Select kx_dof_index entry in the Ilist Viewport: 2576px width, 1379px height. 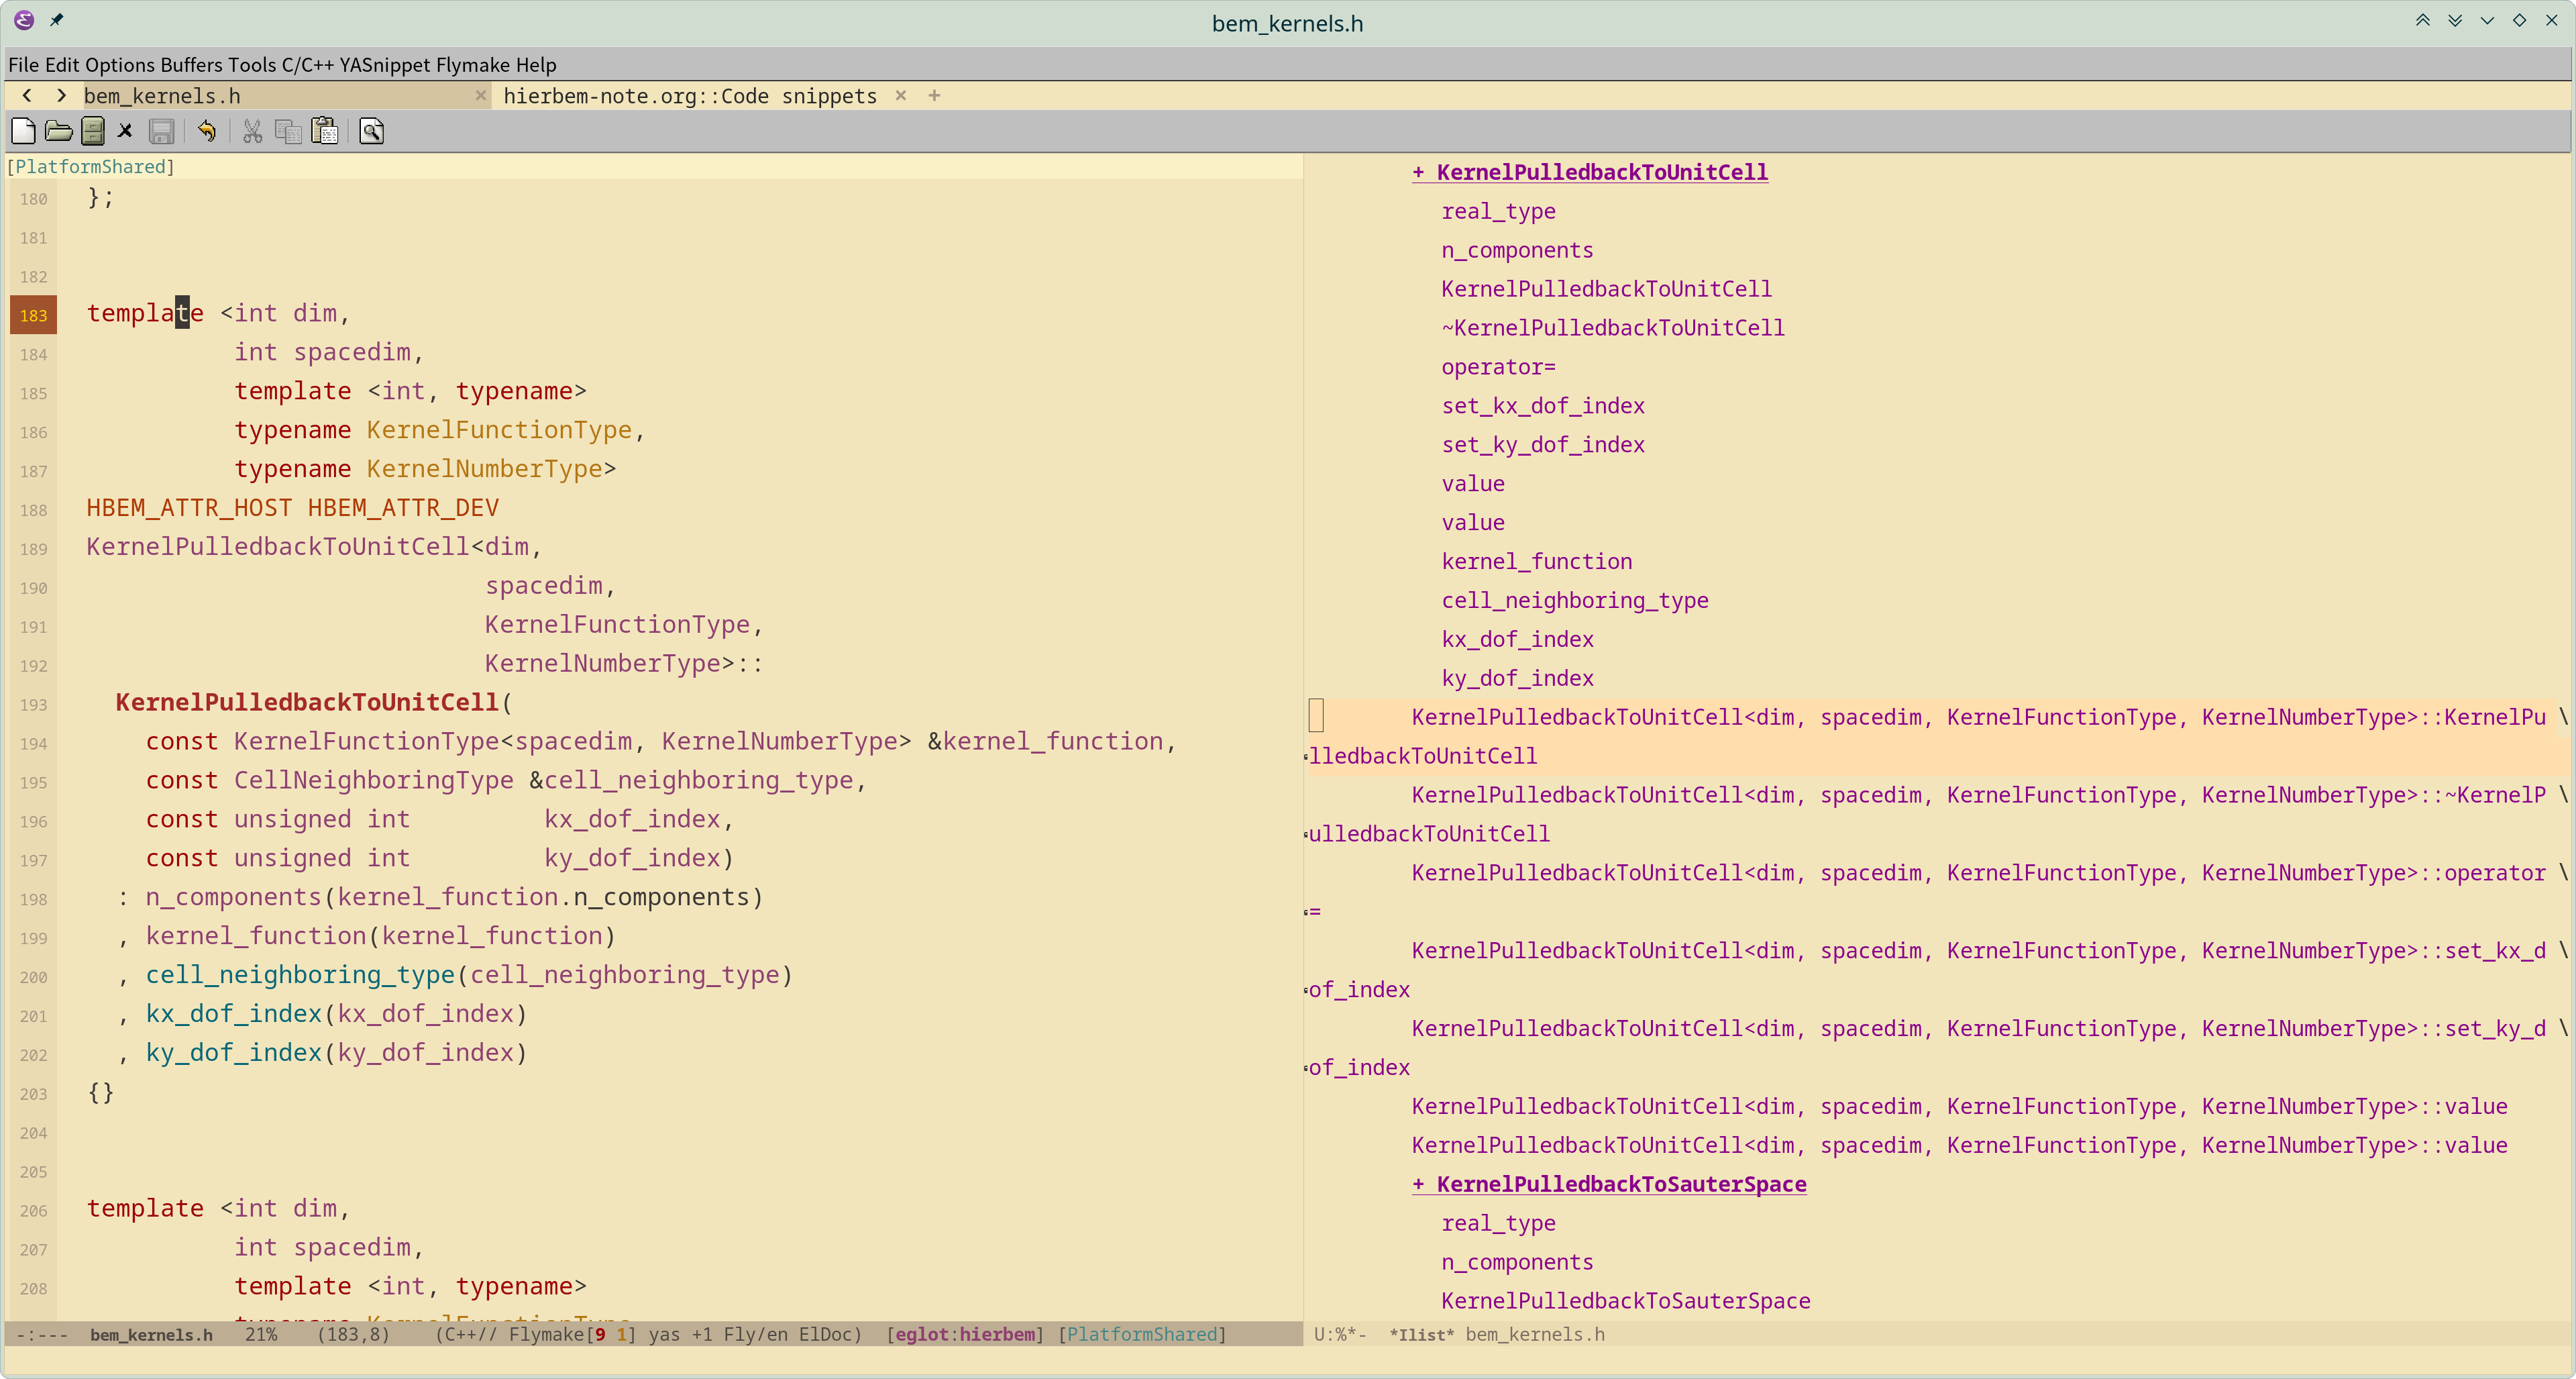(1517, 639)
